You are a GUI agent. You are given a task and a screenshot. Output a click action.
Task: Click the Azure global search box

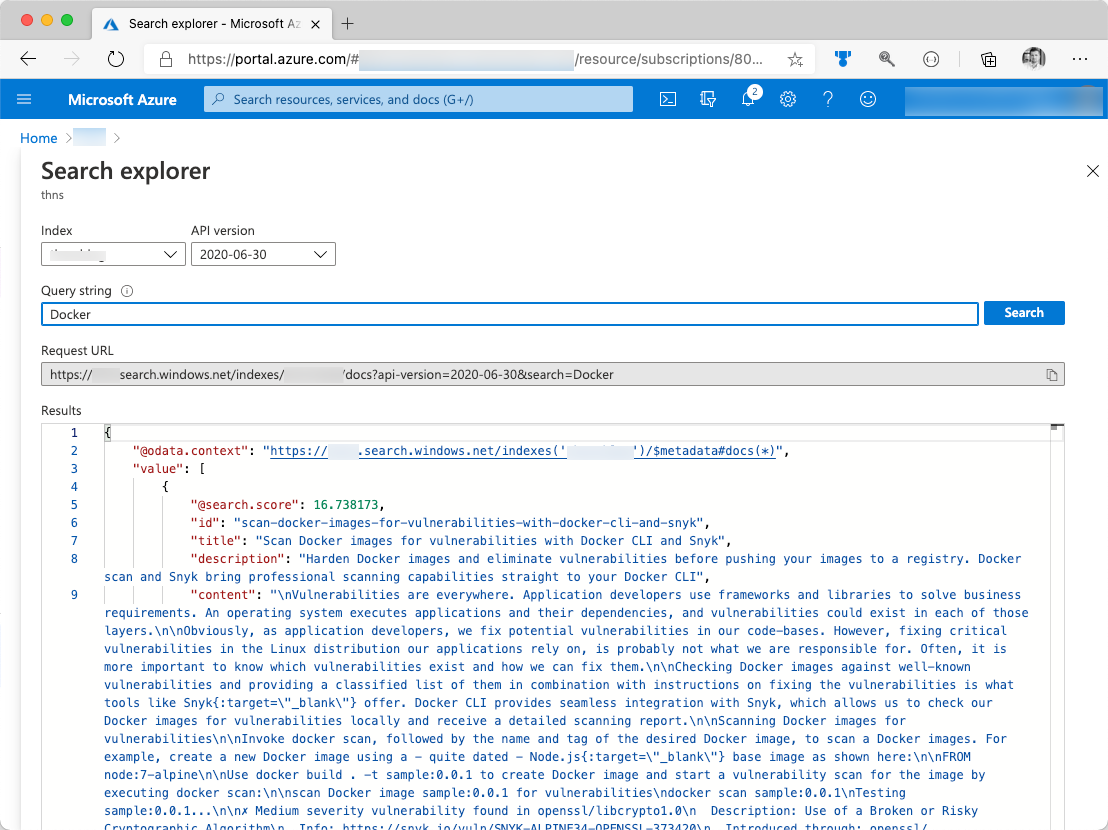tap(418, 99)
